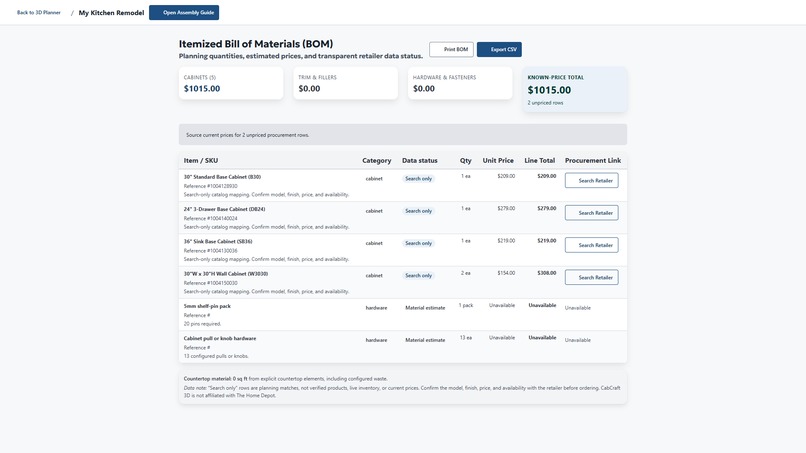Click the Procurement Link column header
This screenshot has width=806, height=453.
[x=593, y=160]
